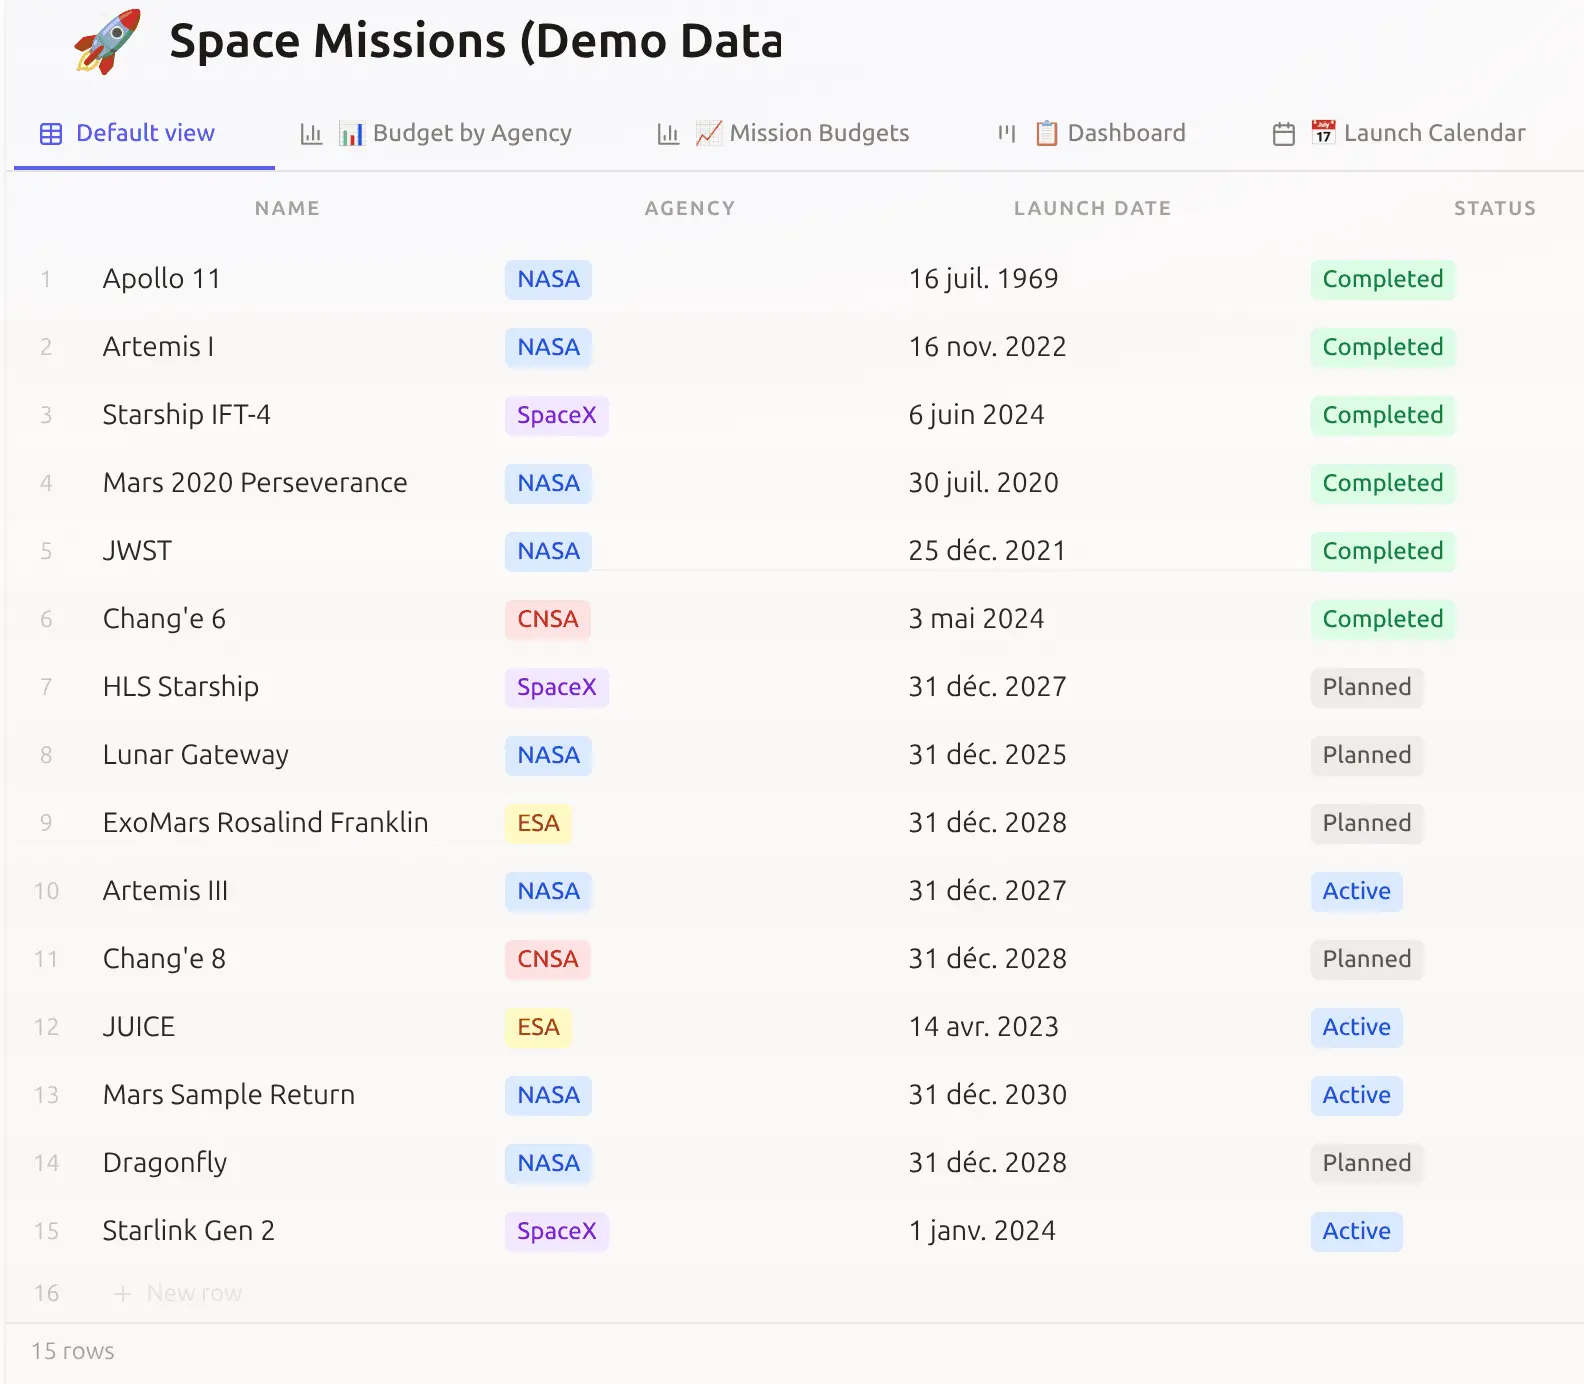The image size is (1584, 1384).
Task: Click the AGENCY column header
Action: [690, 208]
